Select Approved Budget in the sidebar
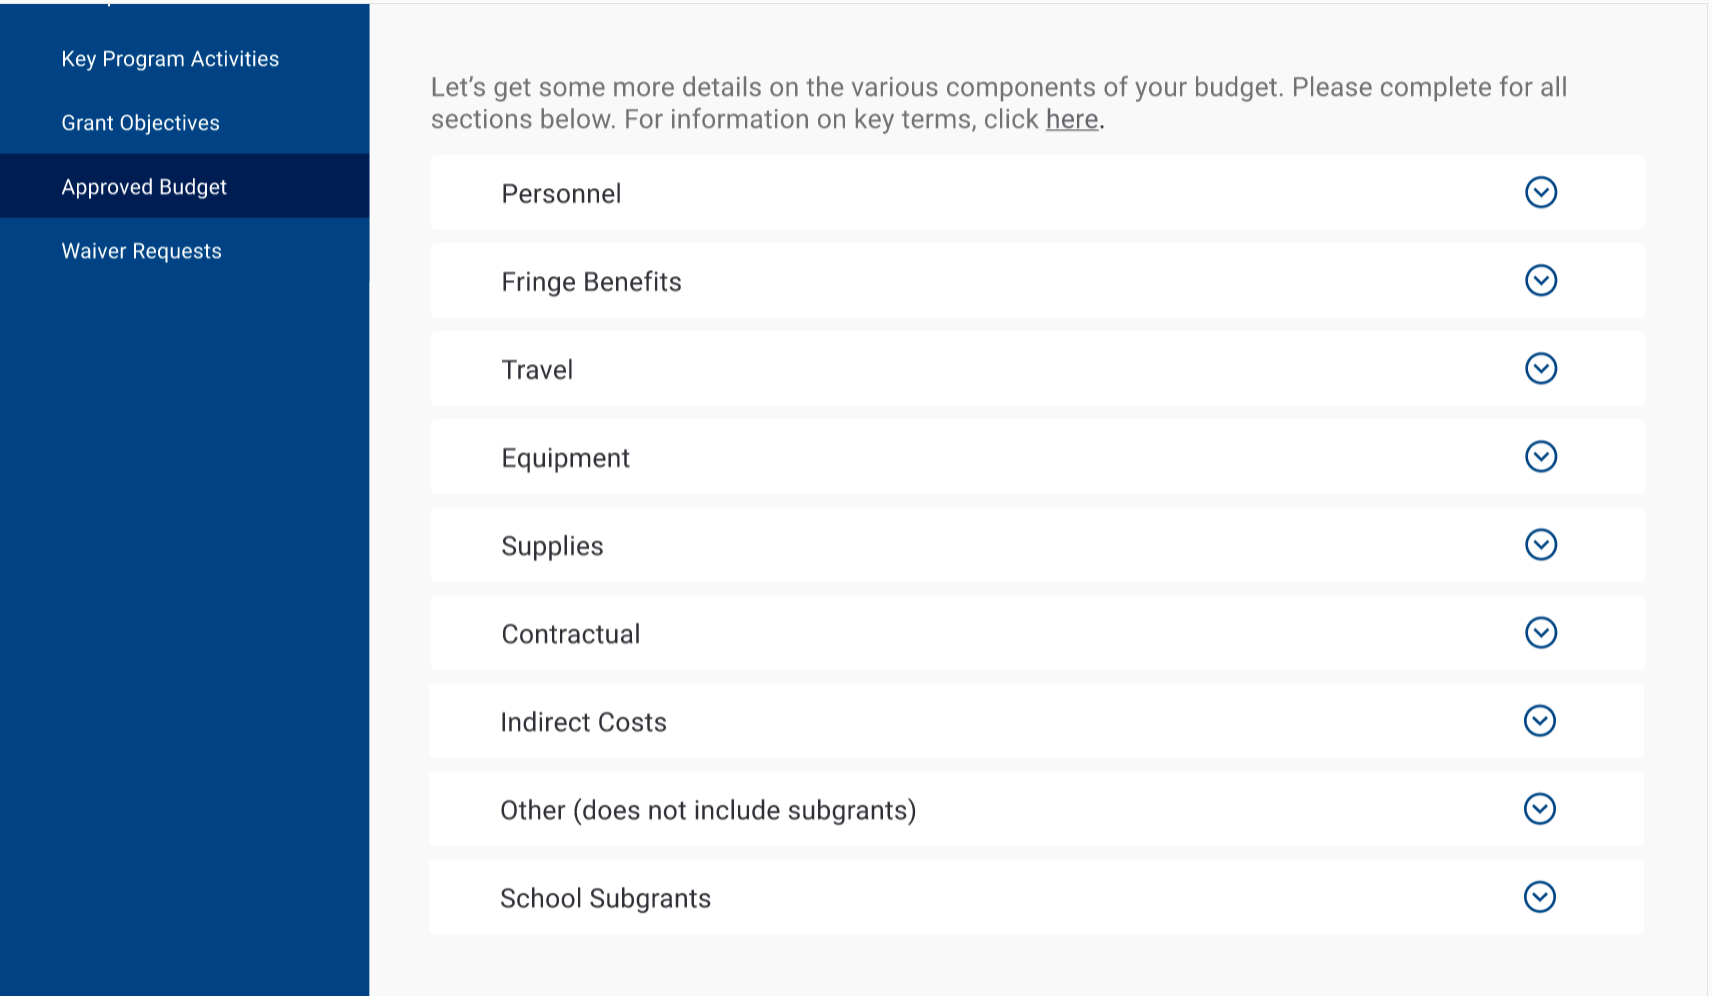Image resolution: width=1712 pixels, height=996 pixels. tap(144, 187)
